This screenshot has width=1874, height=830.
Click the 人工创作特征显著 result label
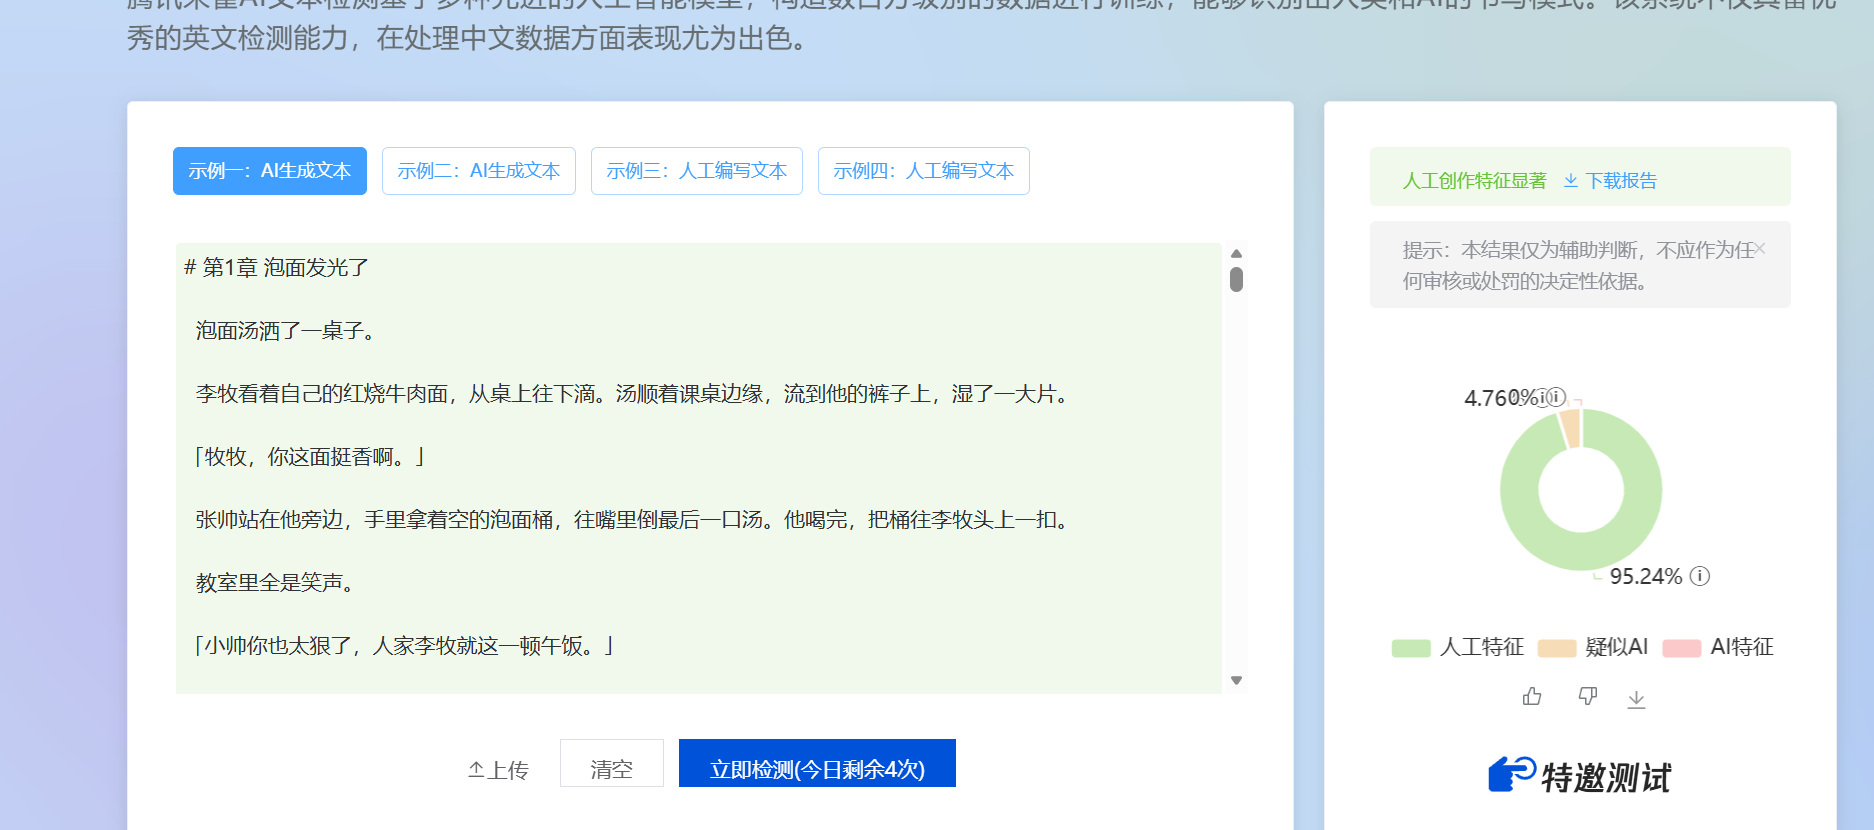pyautogui.click(x=1474, y=181)
